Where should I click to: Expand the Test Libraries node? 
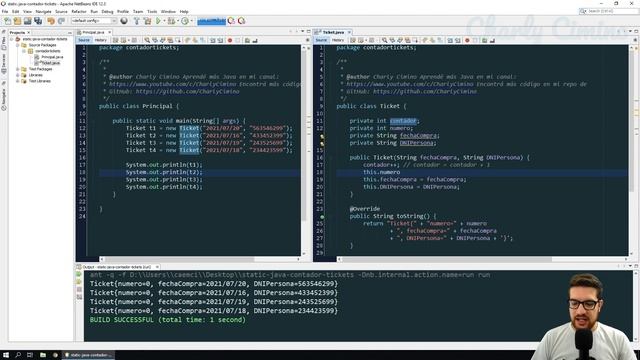(x=18, y=81)
